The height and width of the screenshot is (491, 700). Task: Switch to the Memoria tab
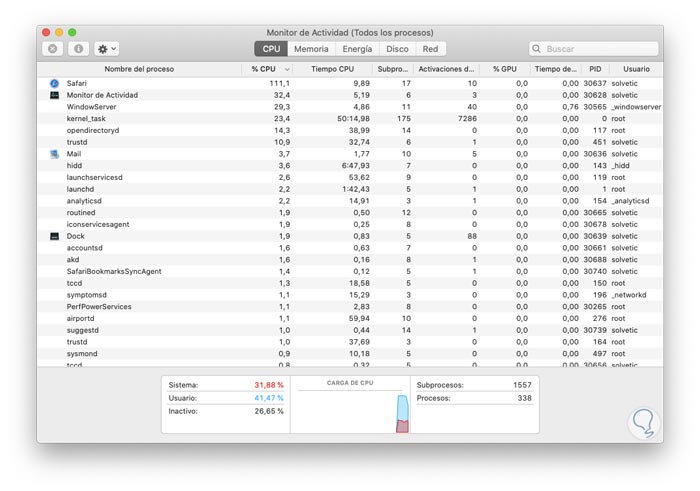[311, 49]
